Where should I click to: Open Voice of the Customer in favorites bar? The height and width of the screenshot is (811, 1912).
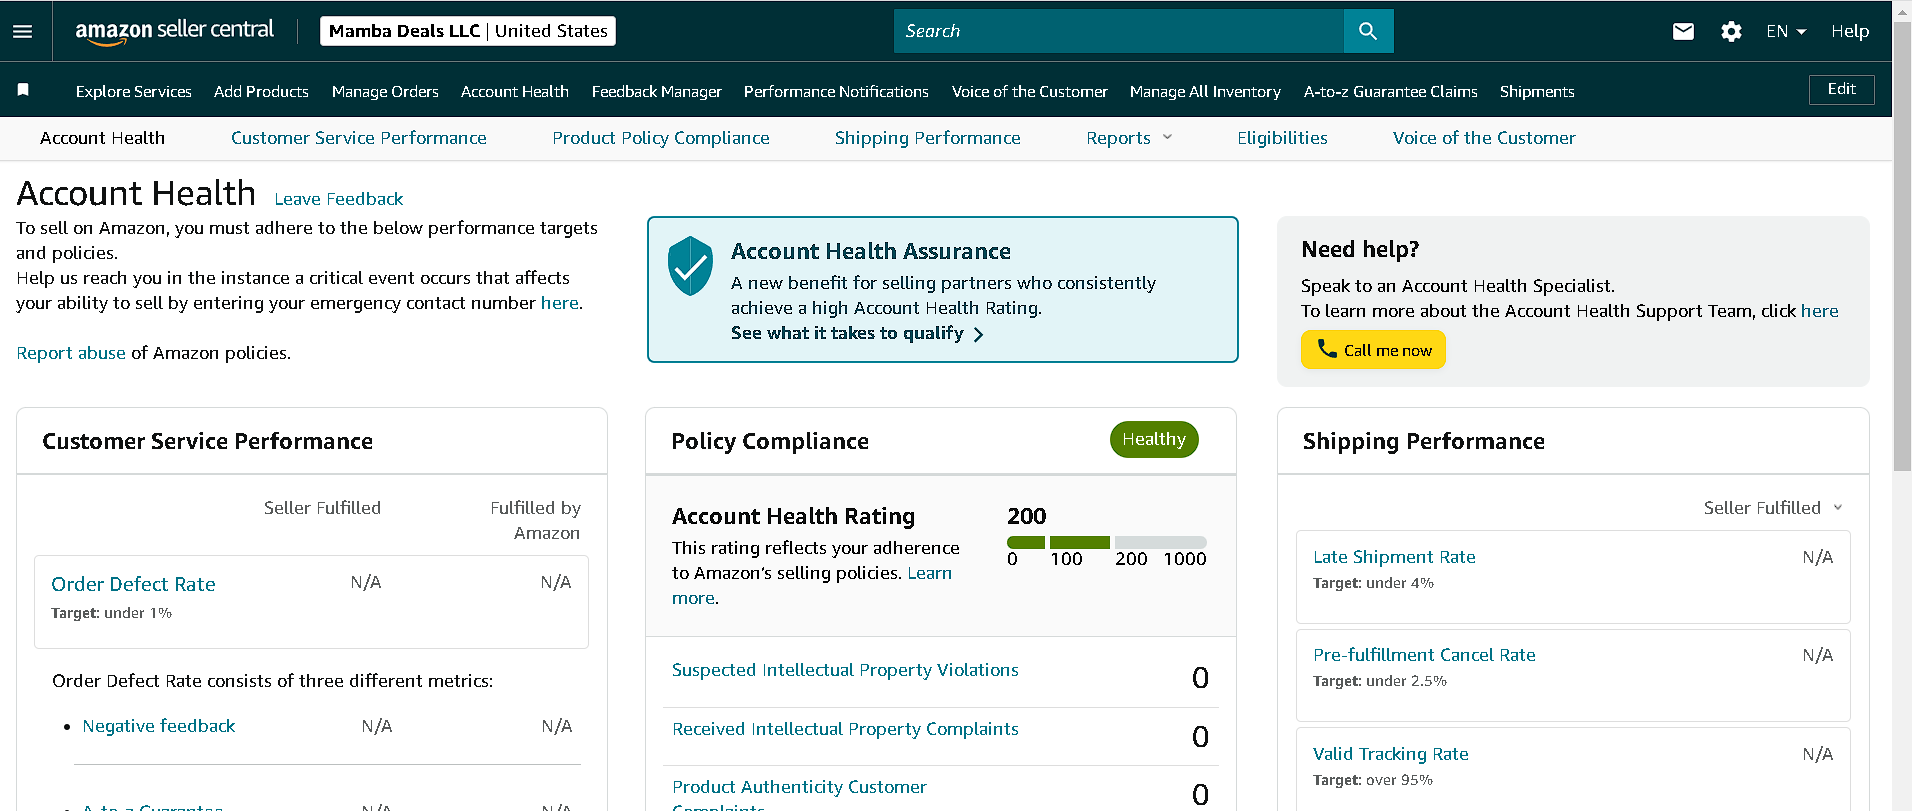click(x=1030, y=91)
